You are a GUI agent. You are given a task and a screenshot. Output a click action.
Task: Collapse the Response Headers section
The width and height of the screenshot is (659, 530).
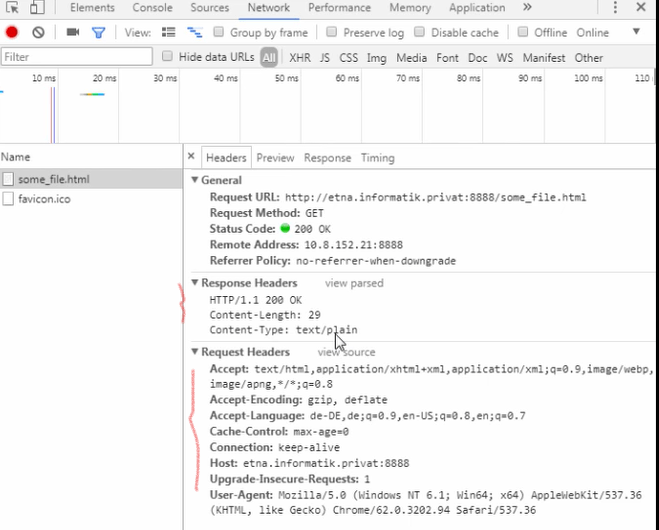tap(195, 284)
